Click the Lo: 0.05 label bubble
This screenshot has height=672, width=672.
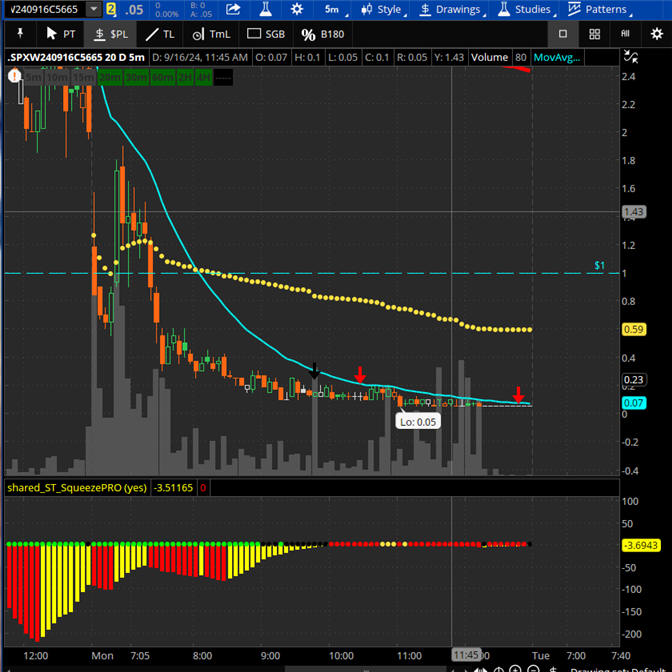(x=418, y=422)
